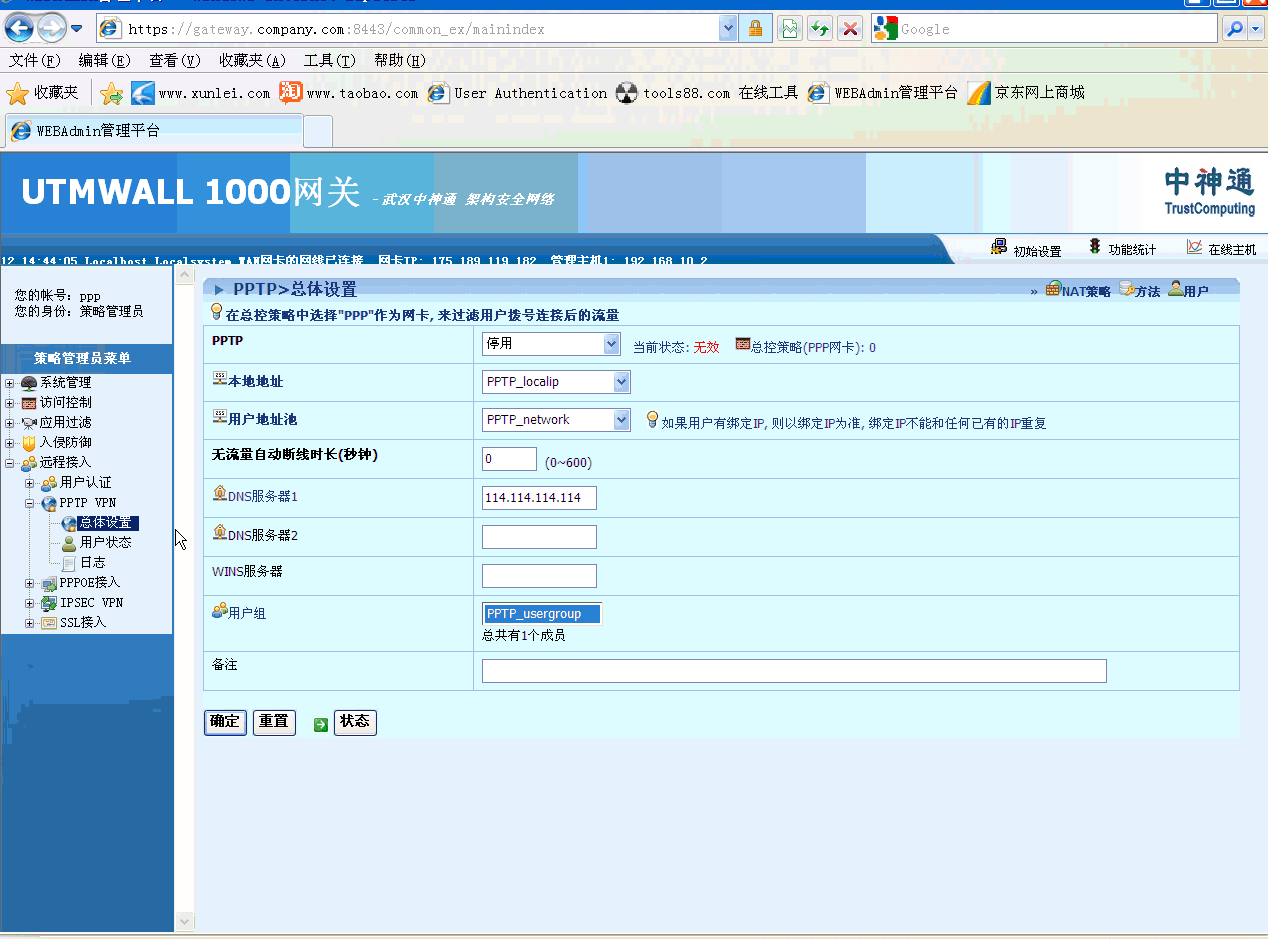Click the 重置 button
Image resolution: width=1268 pixels, height=939 pixels.
click(x=274, y=722)
